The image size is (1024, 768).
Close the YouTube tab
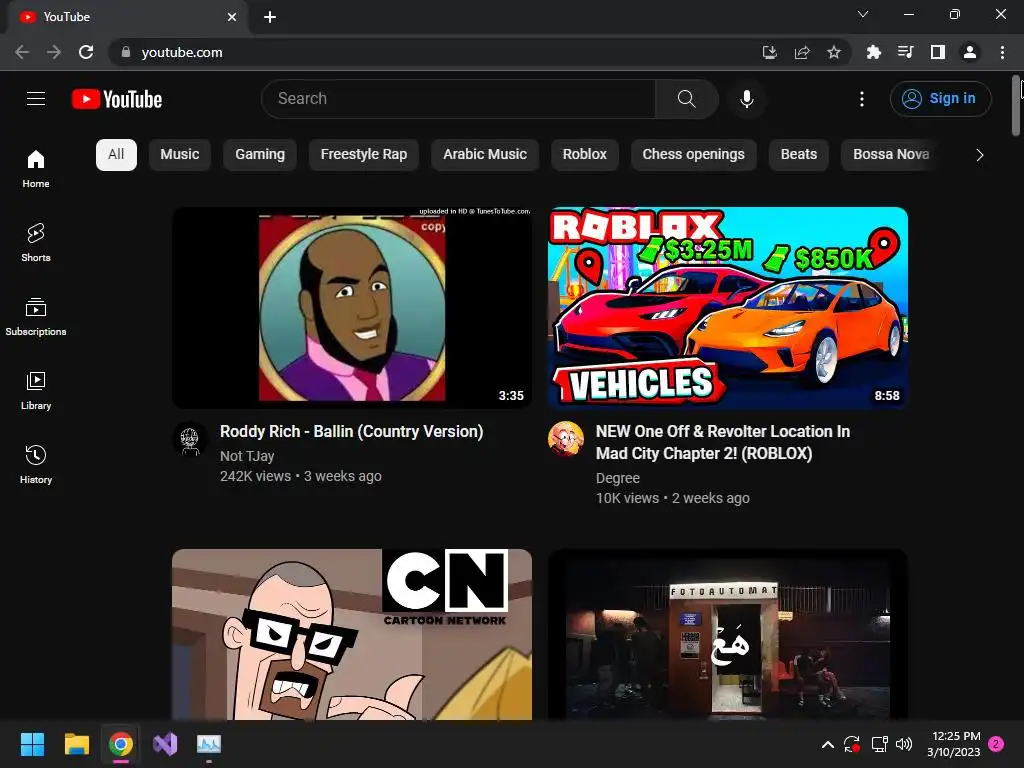point(232,17)
